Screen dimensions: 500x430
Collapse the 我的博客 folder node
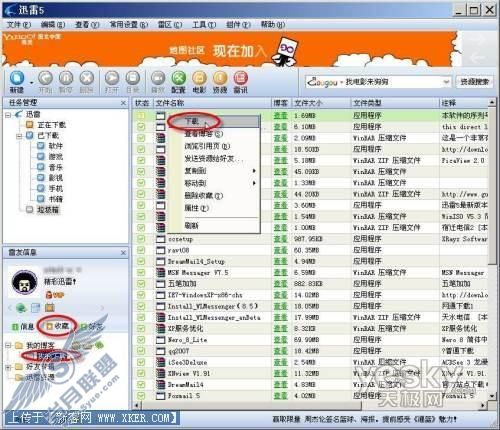pyautogui.click(x=8, y=346)
